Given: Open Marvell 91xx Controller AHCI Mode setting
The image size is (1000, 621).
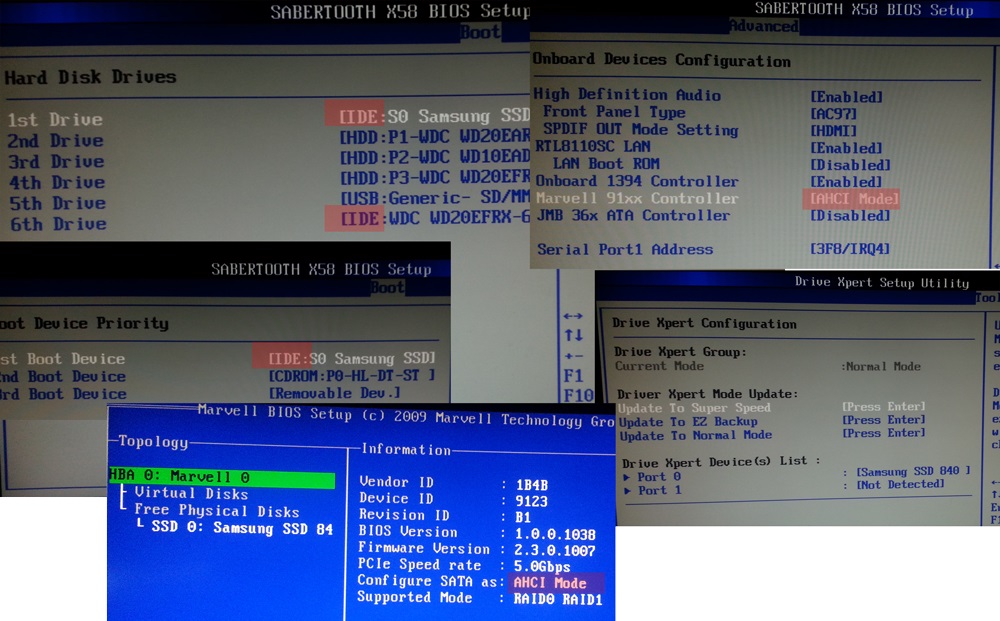Looking at the screenshot, I should pos(852,198).
